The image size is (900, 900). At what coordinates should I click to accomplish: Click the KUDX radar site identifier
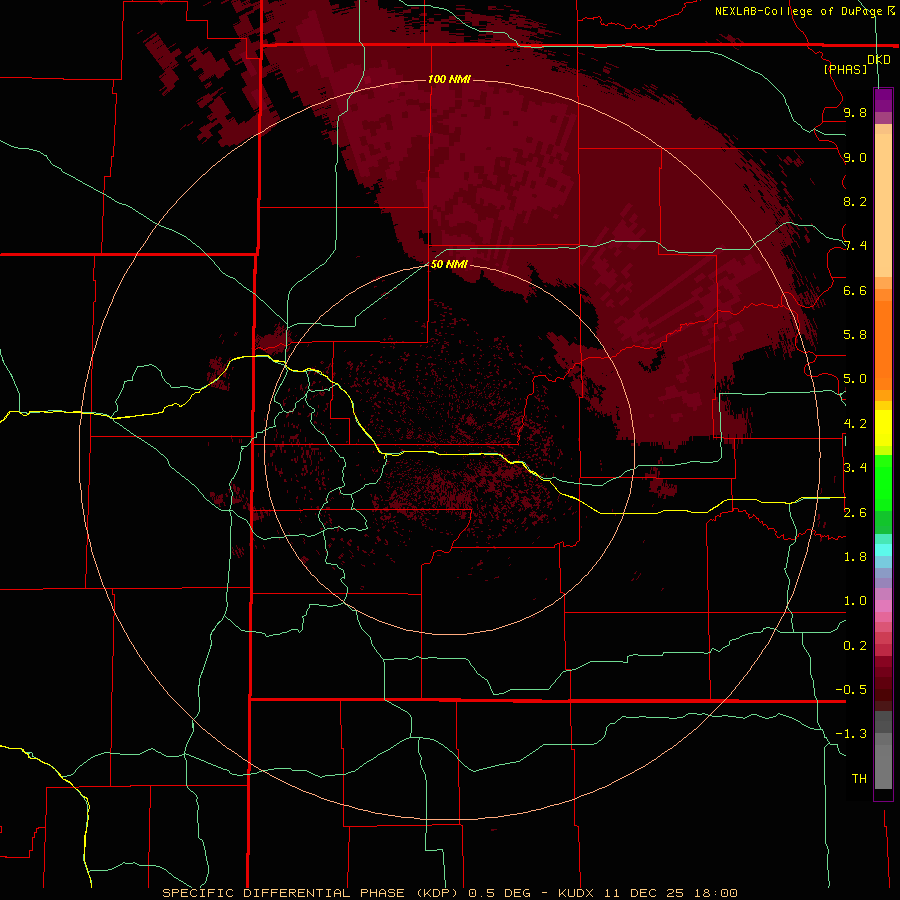[577, 893]
